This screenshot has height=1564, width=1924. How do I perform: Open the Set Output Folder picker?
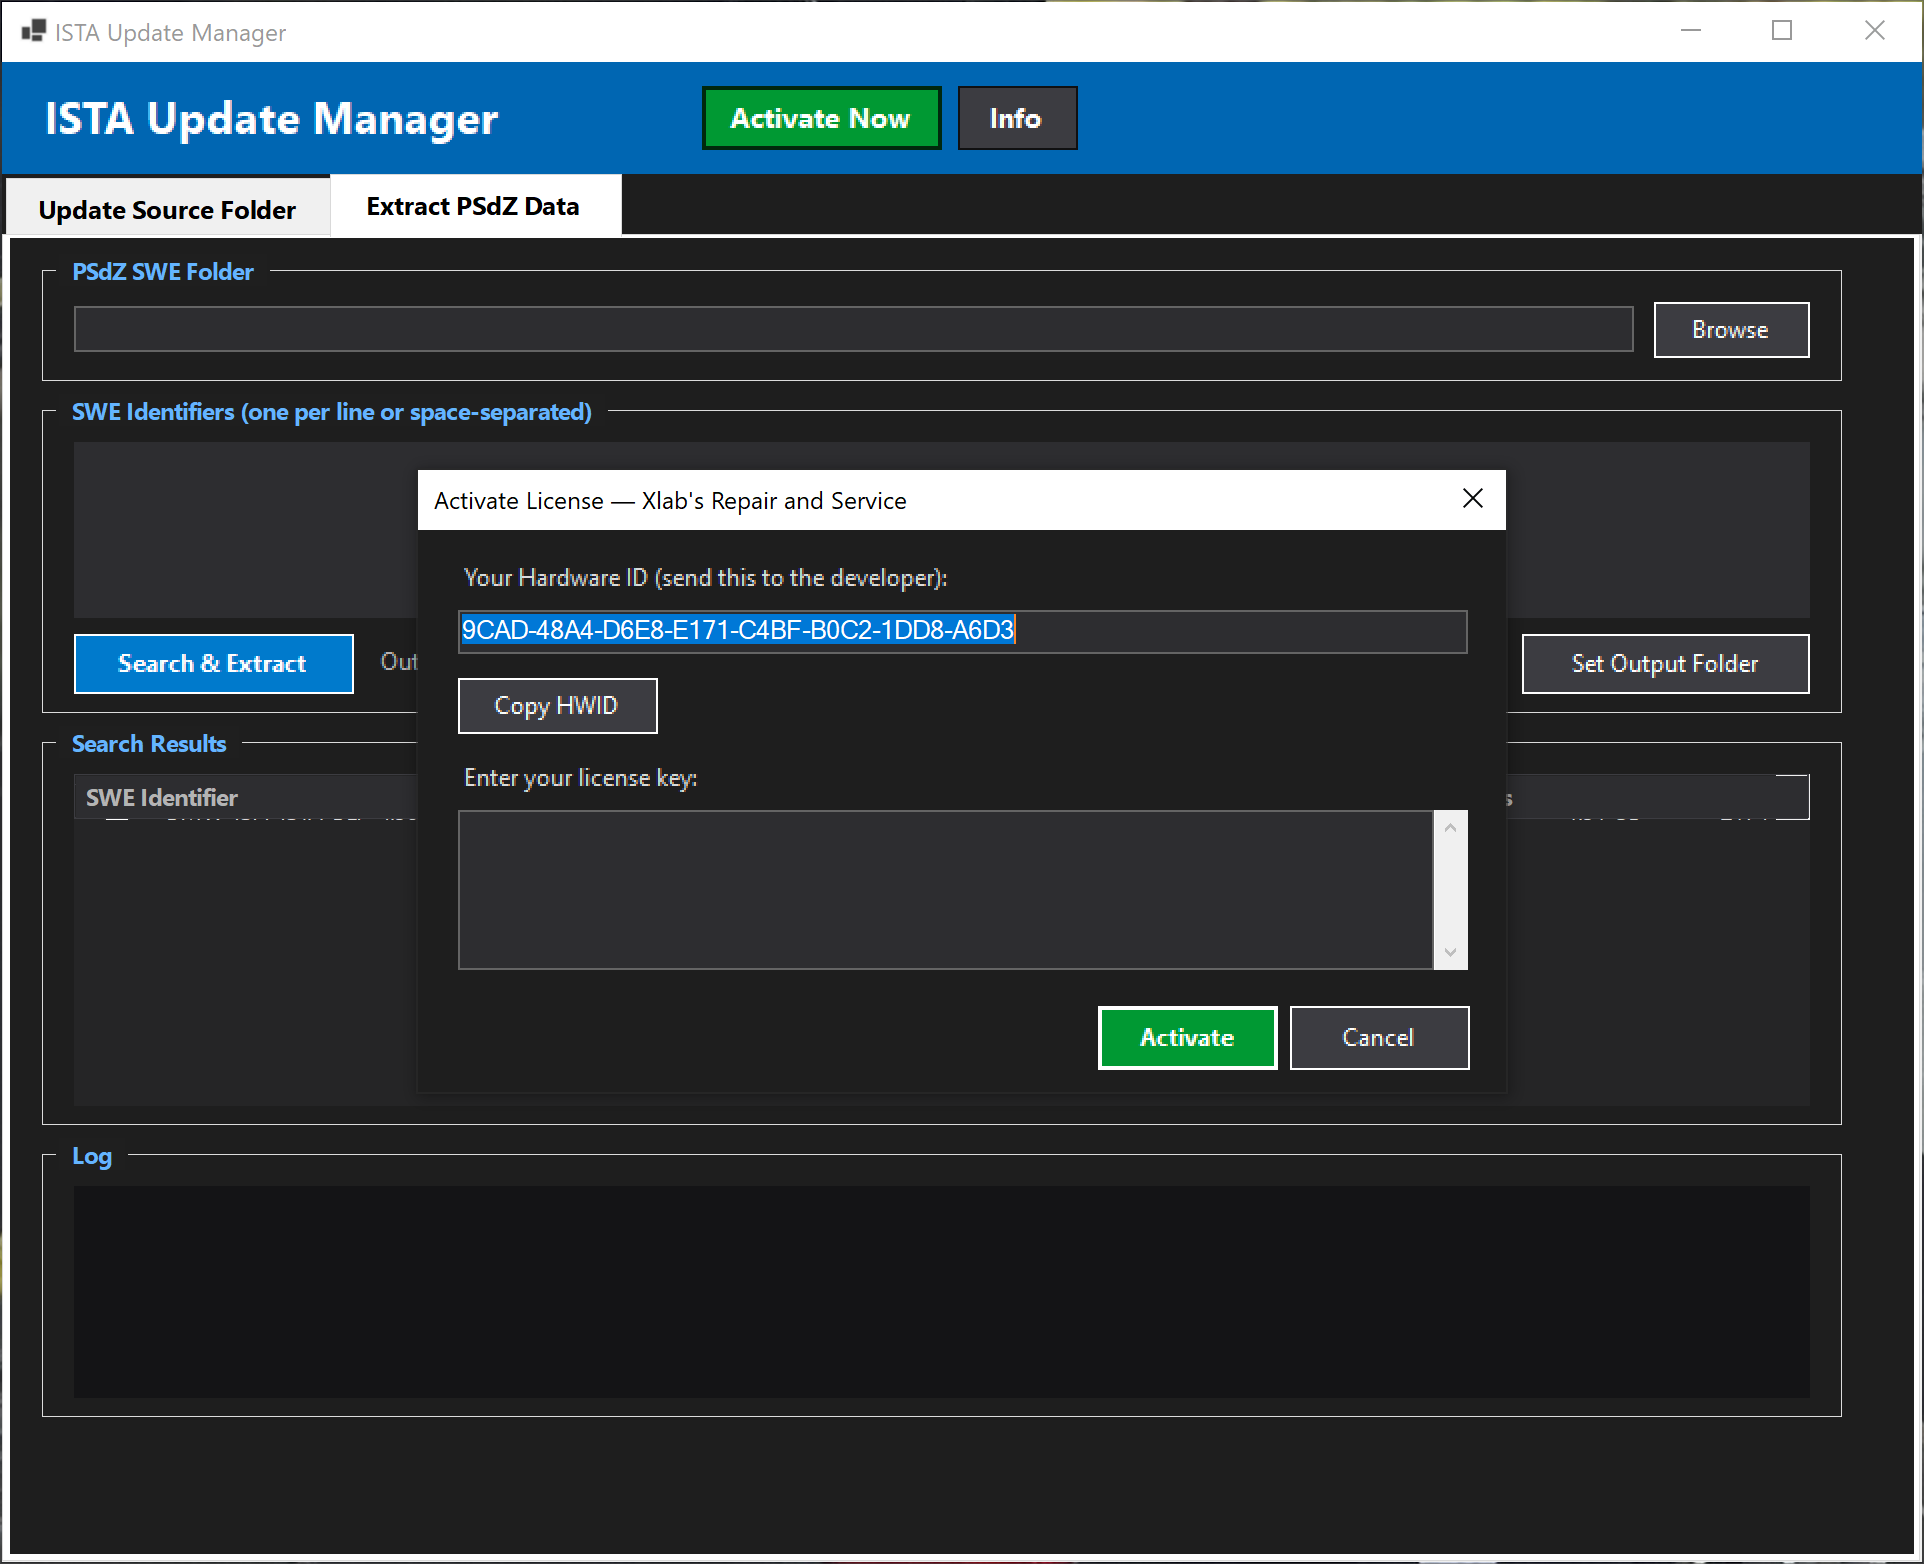(1663, 663)
